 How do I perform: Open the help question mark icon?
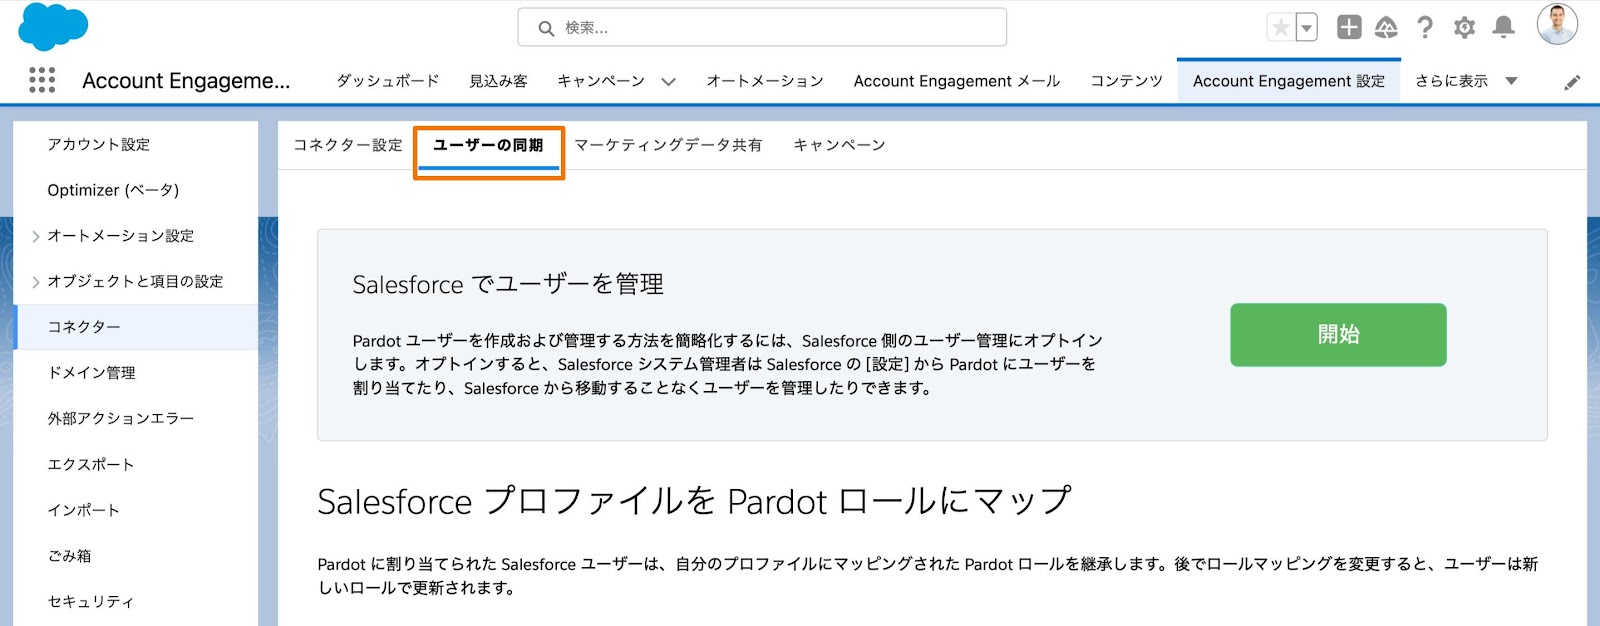(1425, 28)
